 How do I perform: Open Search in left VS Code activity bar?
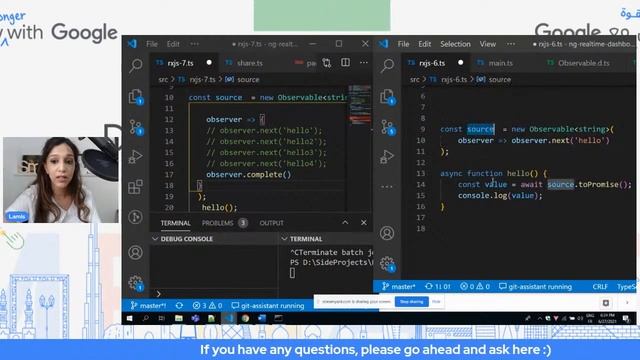point(136,65)
